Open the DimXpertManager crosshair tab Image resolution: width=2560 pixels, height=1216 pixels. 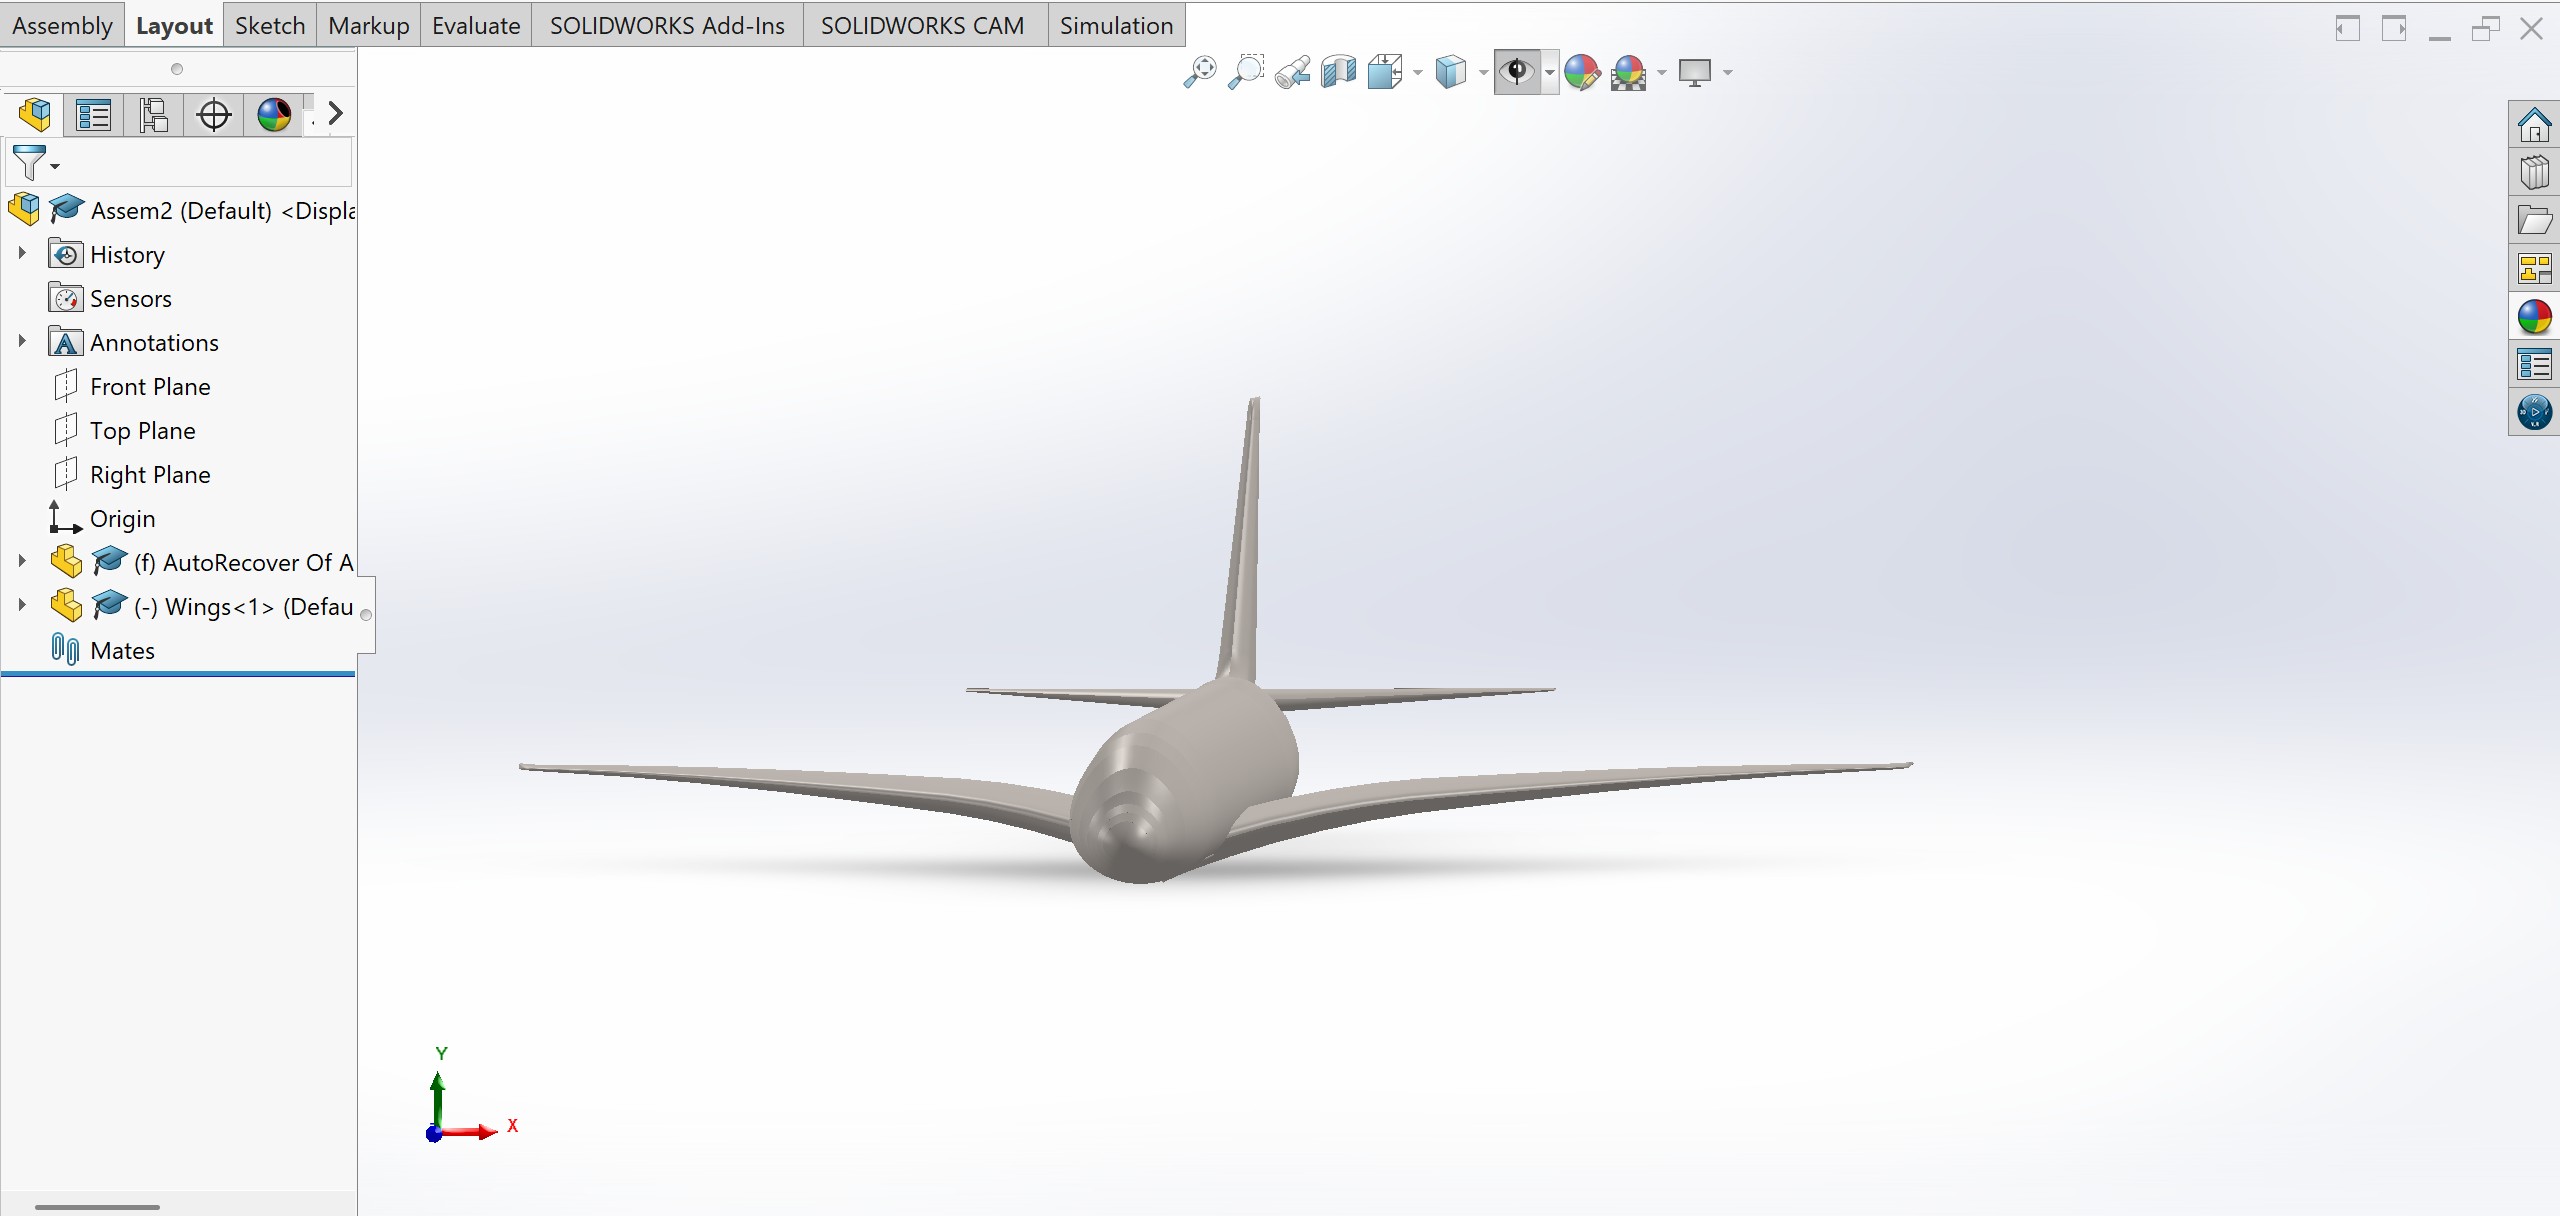tap(214, 114)
